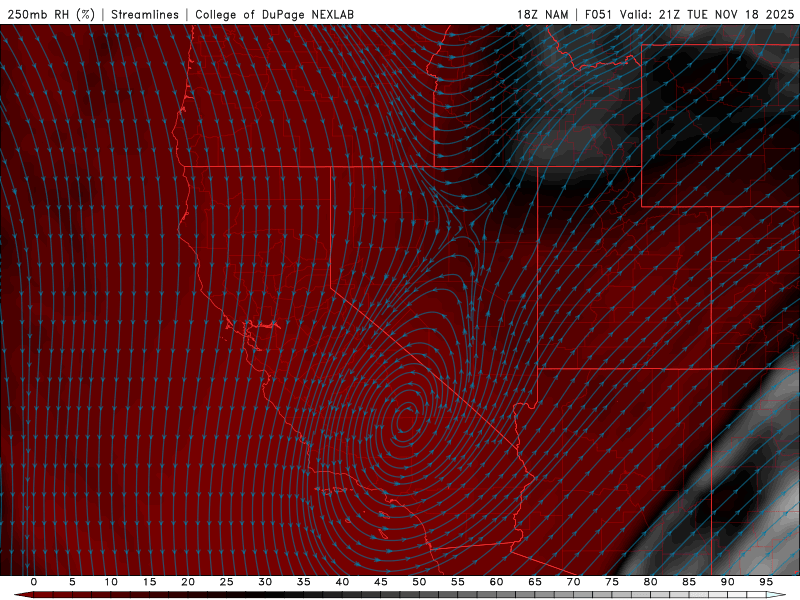The height and width of the screenshot is (600, 800).
Task: Click the colorbar label '85'
Action: point(689,582)
